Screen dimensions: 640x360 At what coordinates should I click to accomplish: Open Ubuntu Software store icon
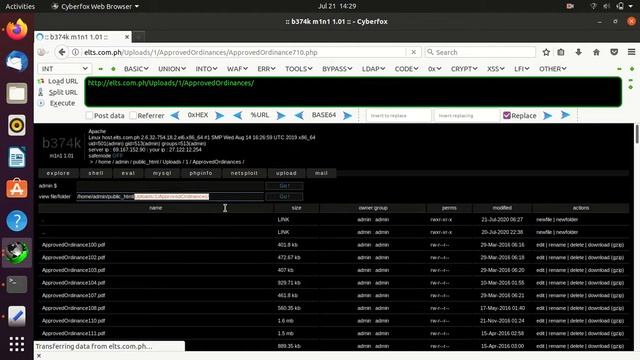point(17,189)
